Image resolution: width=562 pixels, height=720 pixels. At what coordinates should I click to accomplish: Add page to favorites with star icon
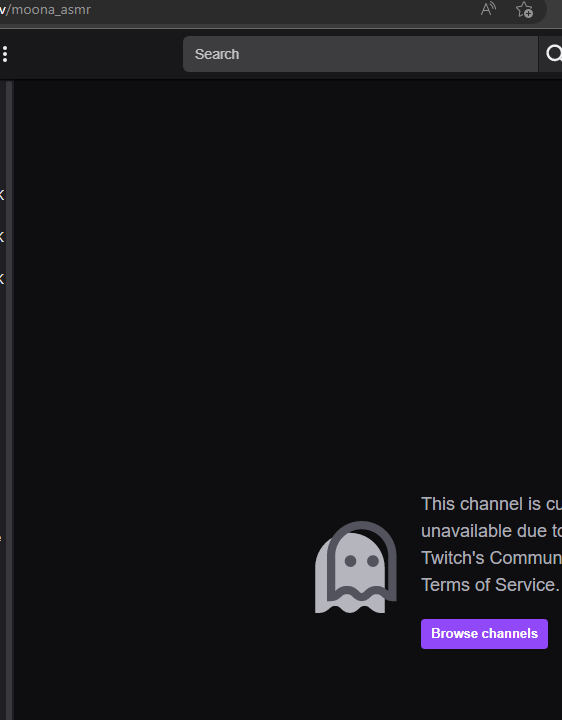tap(524, 9)
